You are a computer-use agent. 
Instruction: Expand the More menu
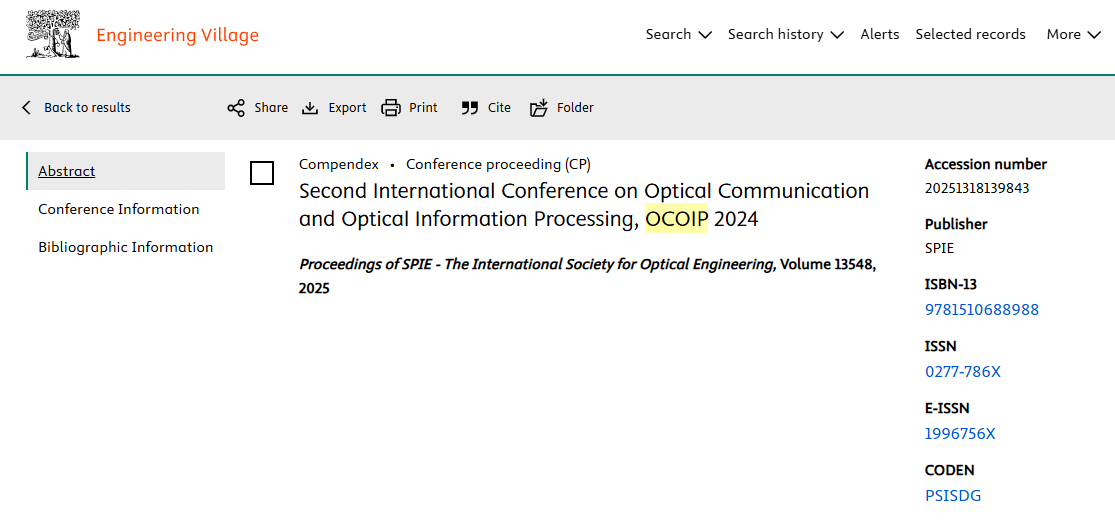[1073, 35]
